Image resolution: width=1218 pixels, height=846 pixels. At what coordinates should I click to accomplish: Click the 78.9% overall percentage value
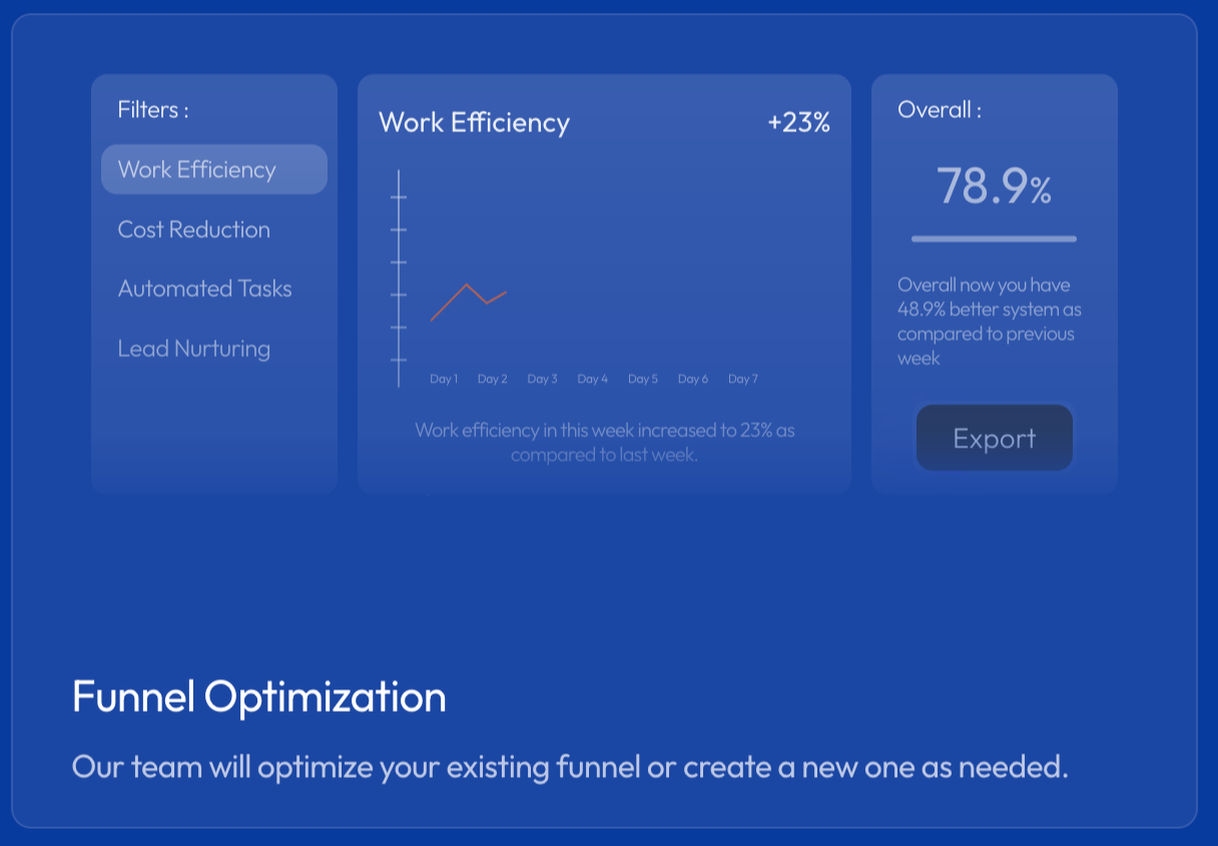(x=994, y=188)
